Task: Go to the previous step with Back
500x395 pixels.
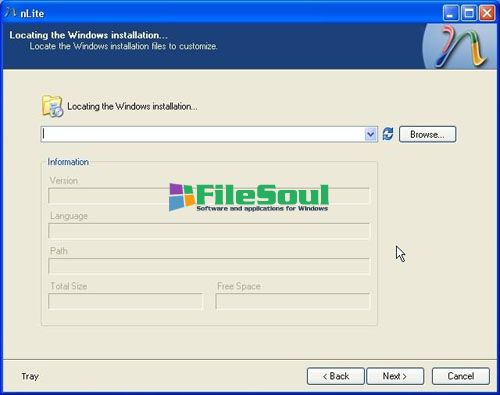Action: [336, 376]
